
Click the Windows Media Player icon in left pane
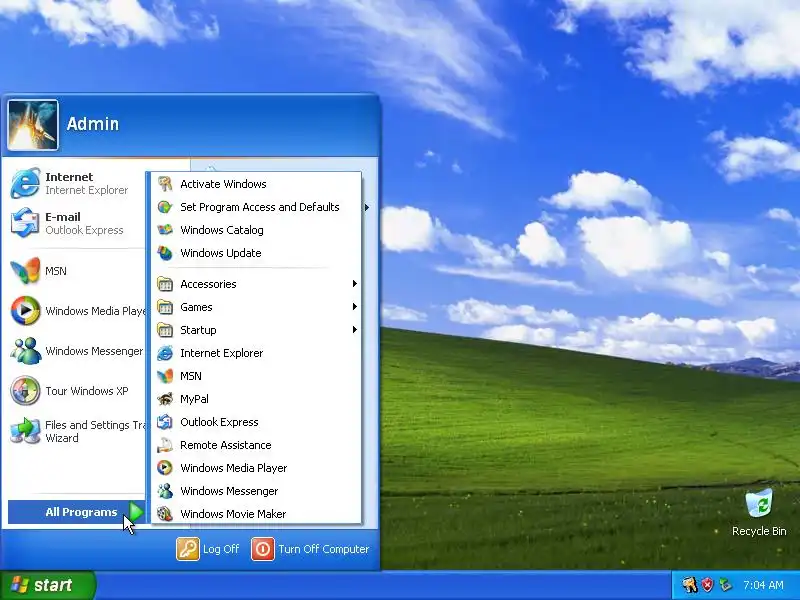click(25, 311)
